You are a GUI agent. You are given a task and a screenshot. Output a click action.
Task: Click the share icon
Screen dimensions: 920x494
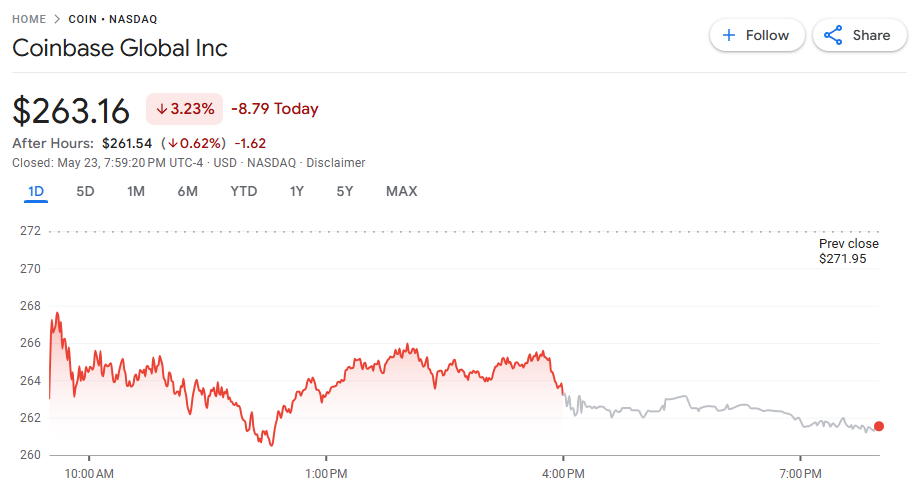click(x=833, y=35)
